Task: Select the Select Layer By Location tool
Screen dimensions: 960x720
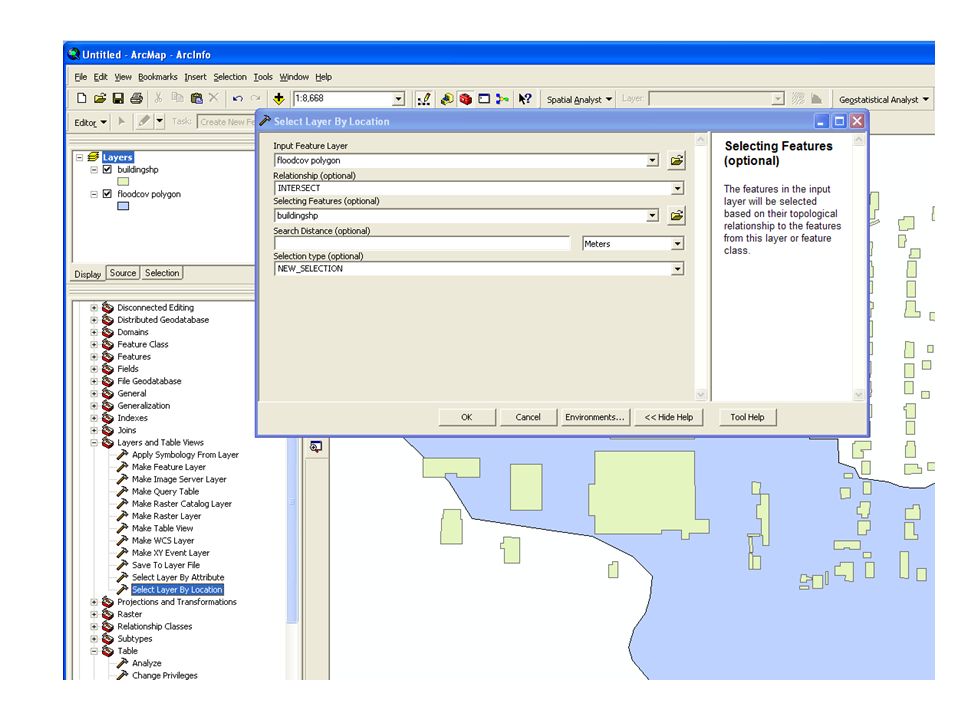Action: click(x=177, y=590)
